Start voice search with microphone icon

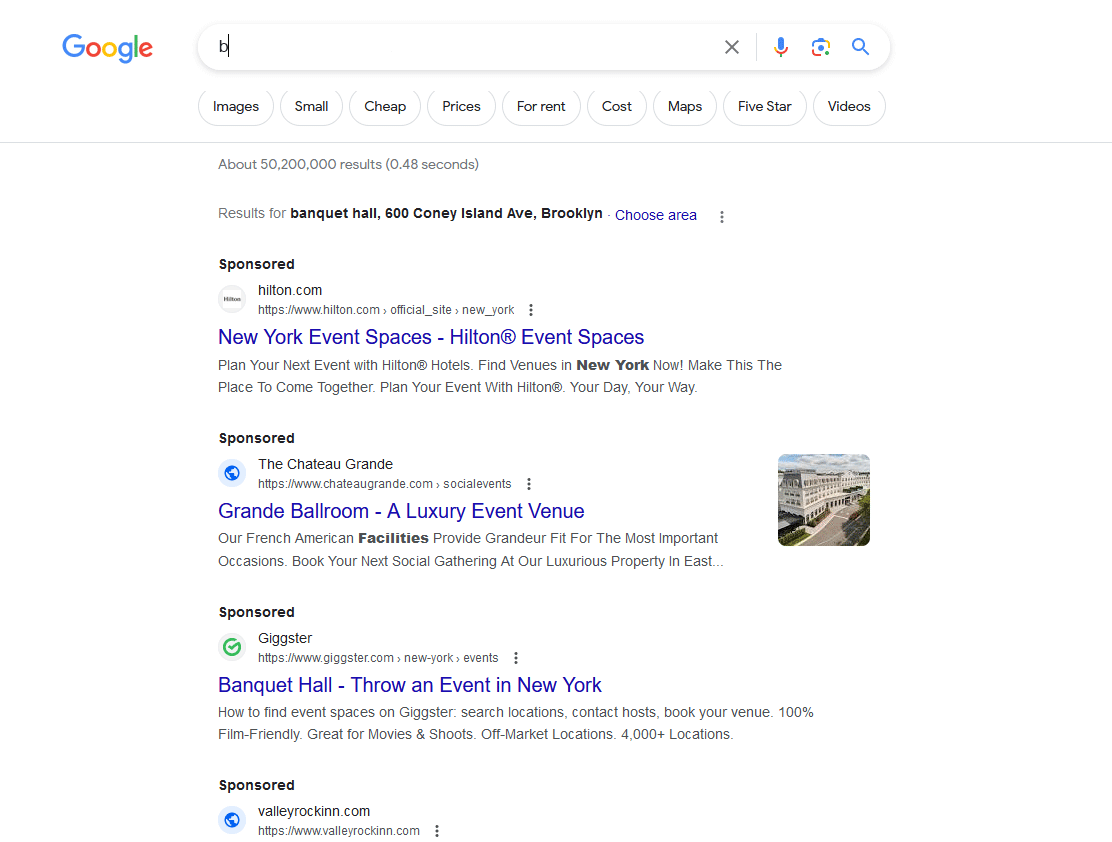pos(781,47)
